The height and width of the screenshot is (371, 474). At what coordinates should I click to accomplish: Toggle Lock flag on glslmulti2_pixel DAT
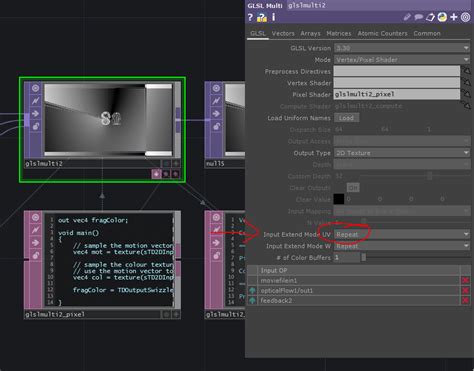tap(36, 255)
